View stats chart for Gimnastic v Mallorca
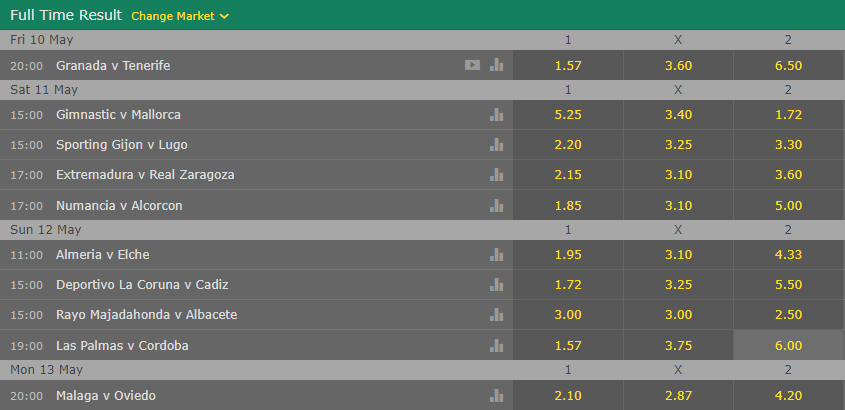This screenshot has width=845, height=410. click(496, 114)
